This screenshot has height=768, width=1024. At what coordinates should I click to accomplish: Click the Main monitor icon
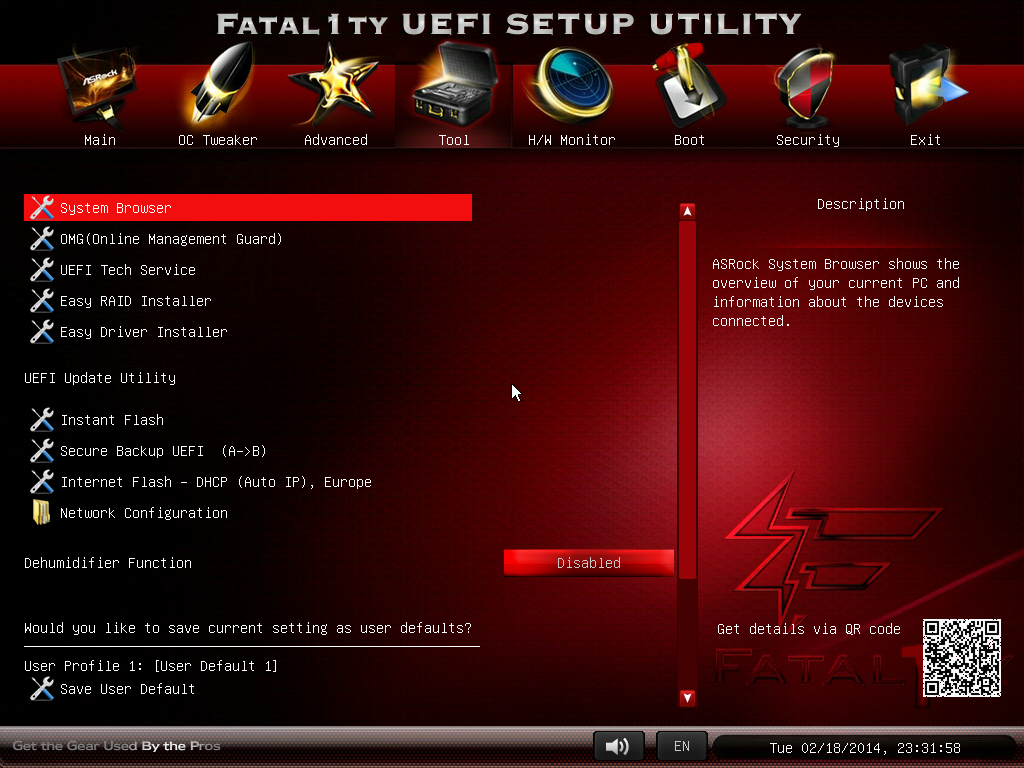[x=99, y=92]
